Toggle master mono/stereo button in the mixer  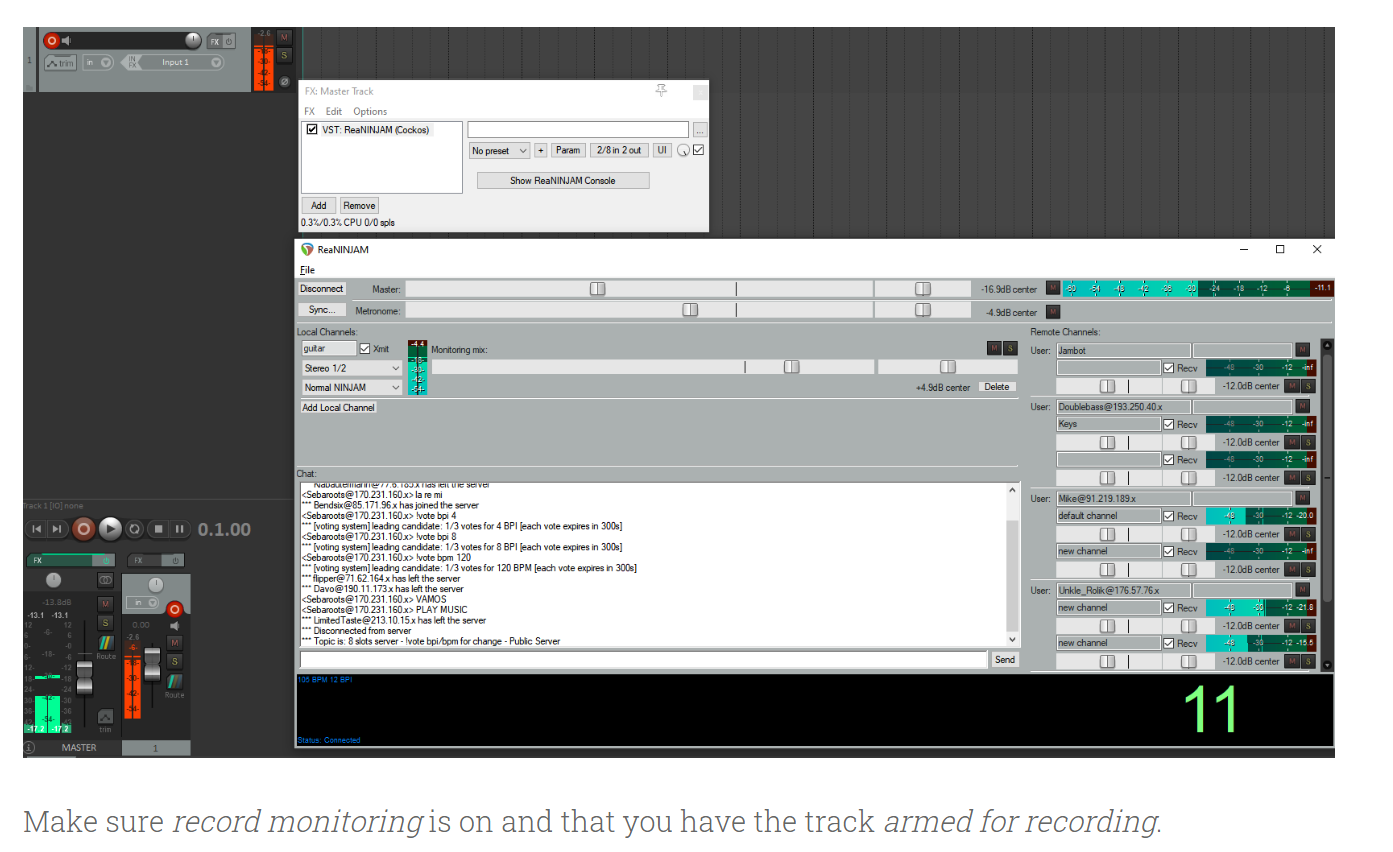[105, 580]
